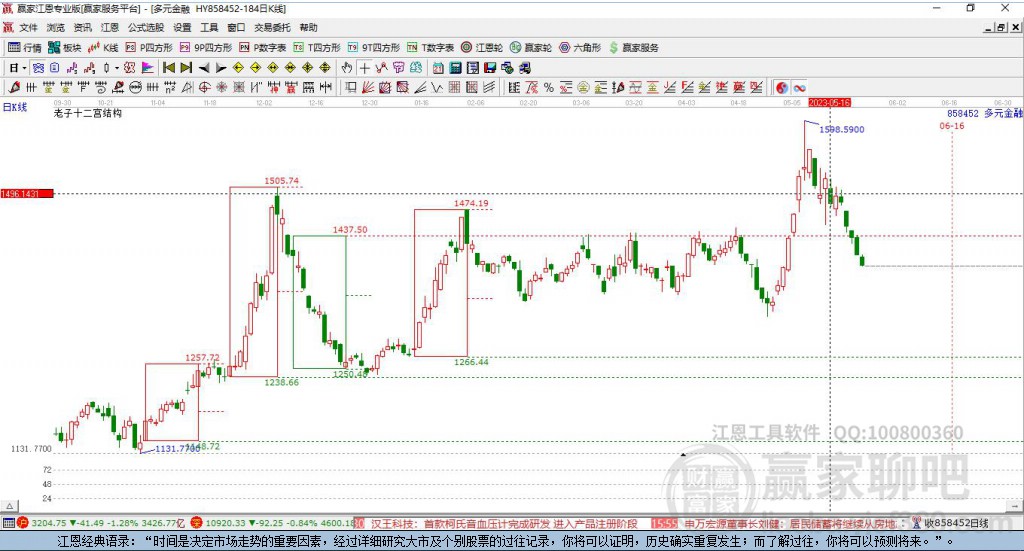
Task: Click the 1496.1431 red price label
Action: (x=27, y=194)
